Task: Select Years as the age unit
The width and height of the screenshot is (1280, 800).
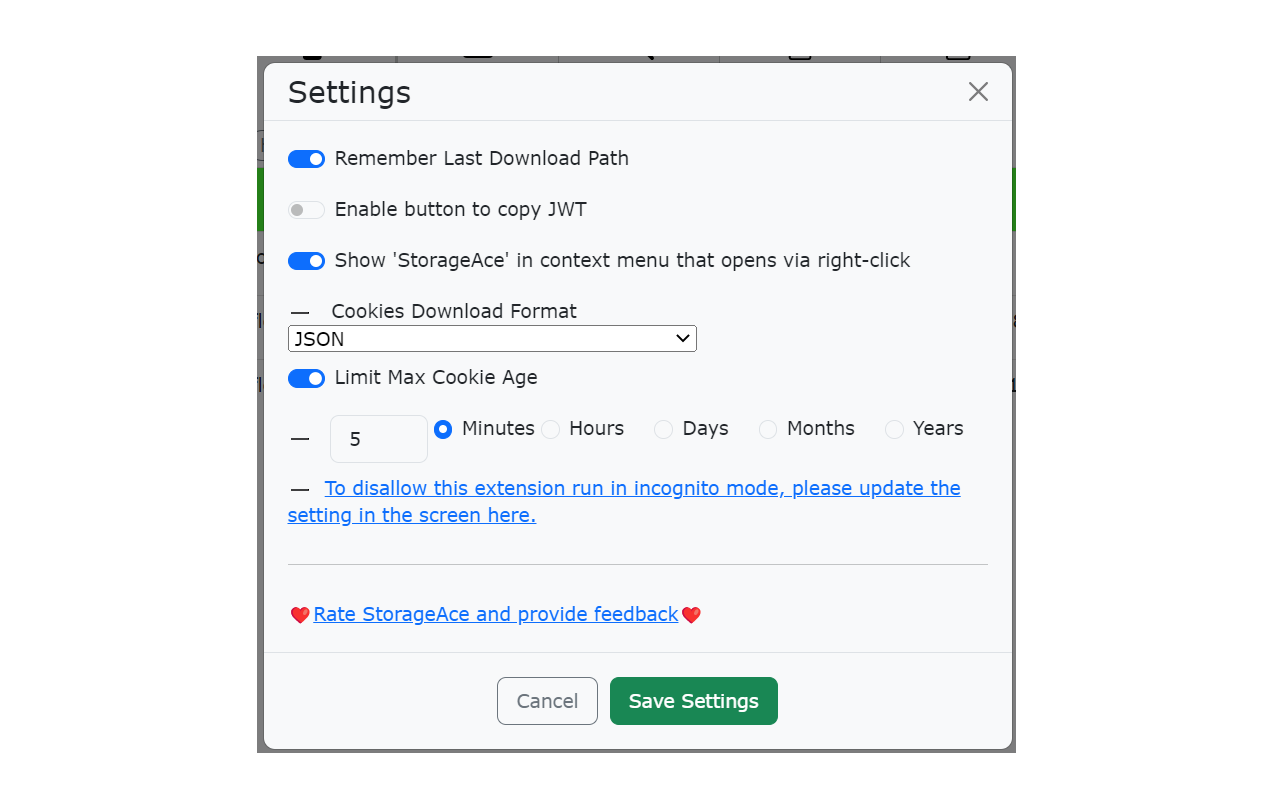Action: point(894,429)
